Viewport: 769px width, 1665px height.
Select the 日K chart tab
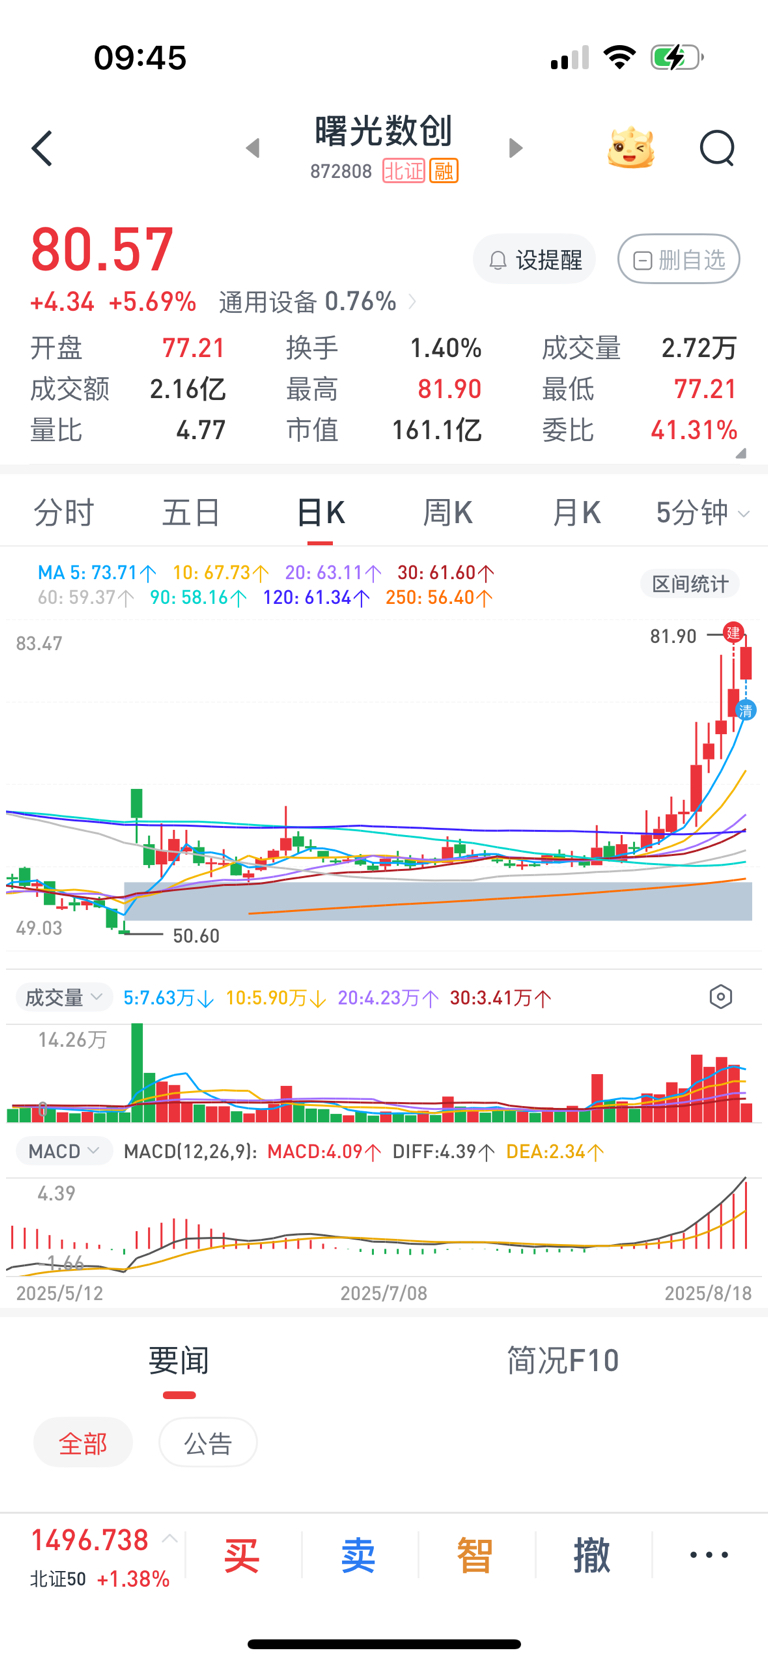(x=320, y=513)
